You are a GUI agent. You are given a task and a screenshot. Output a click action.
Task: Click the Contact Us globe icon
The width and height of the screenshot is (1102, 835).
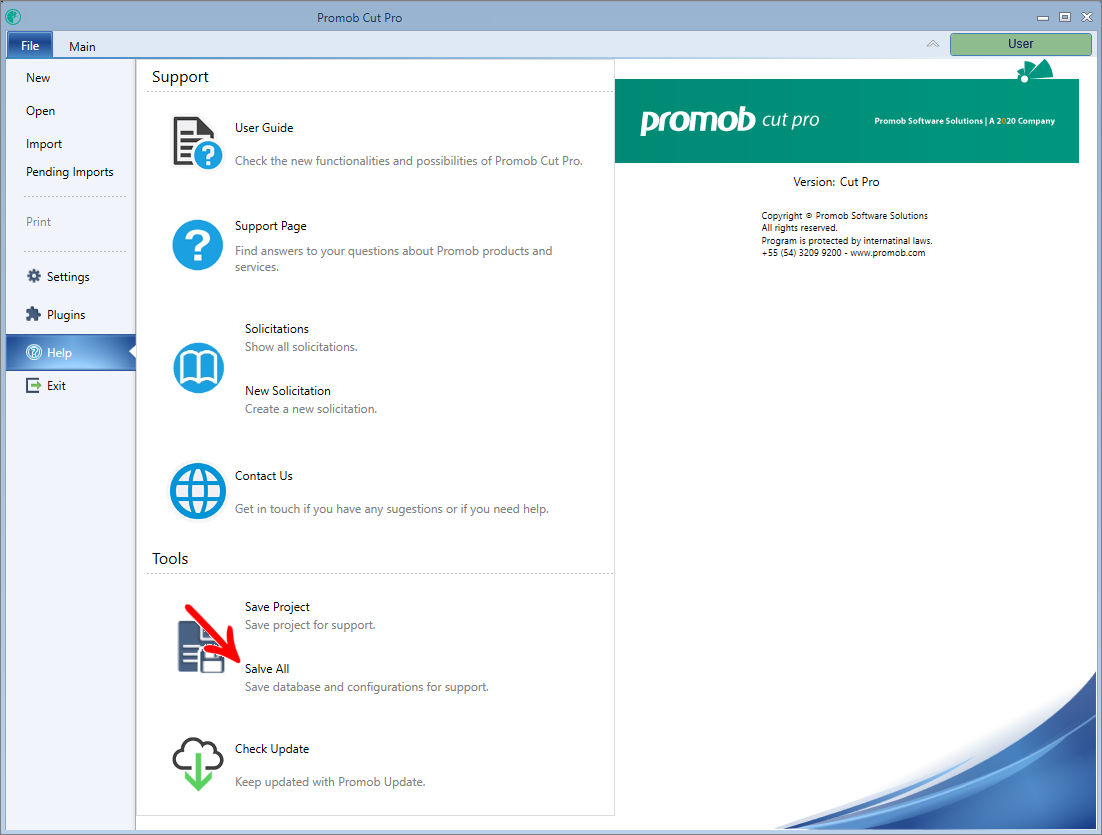[x=197, y=491]
